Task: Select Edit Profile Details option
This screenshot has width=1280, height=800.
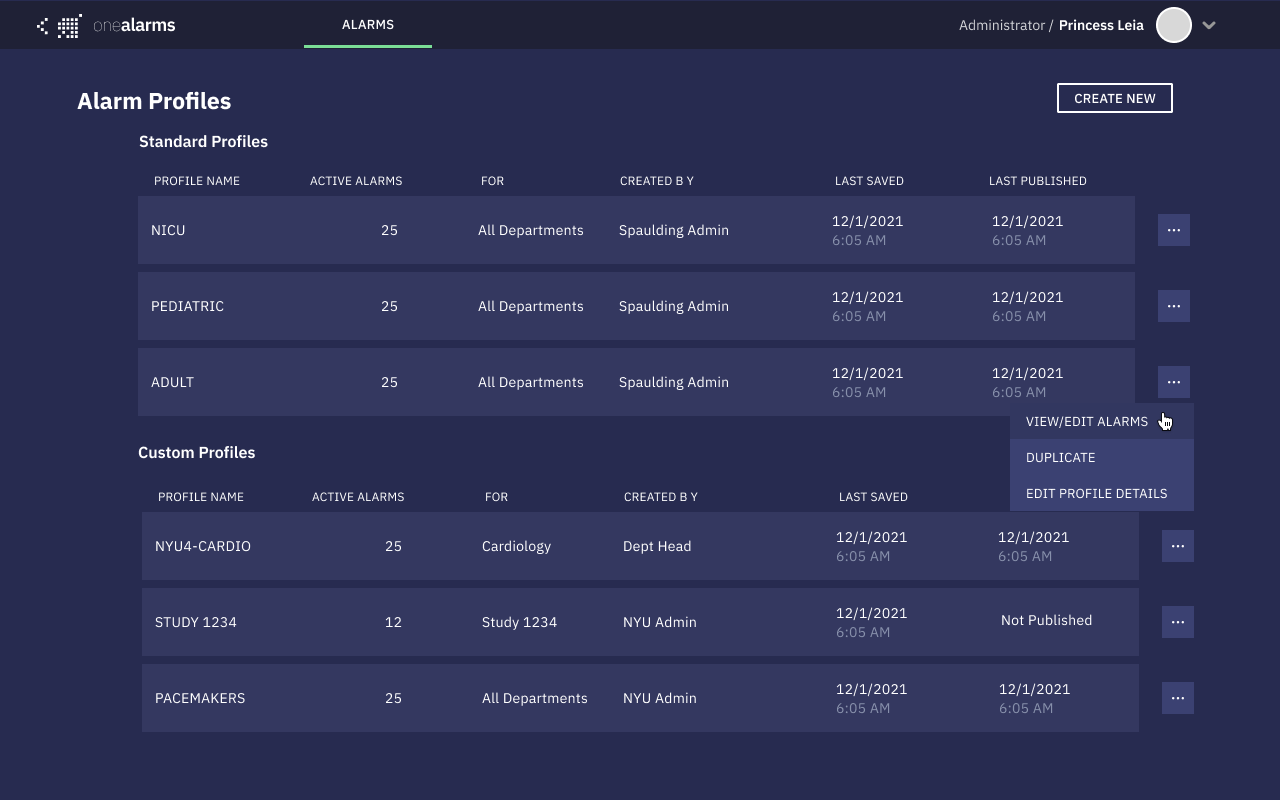Action: 1096,494
